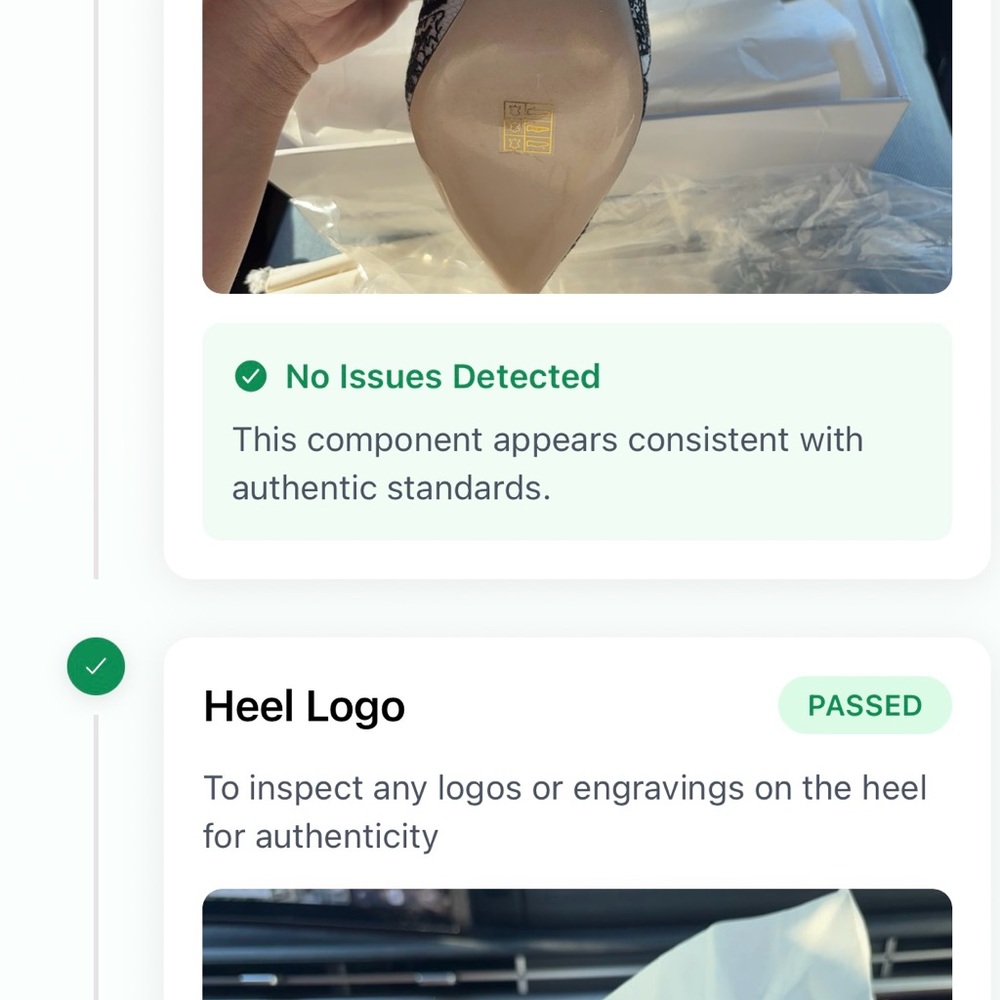Click the green timeline checkmark for Heel Logo
Screen dimensions: 1000x1000
[96, 666]
